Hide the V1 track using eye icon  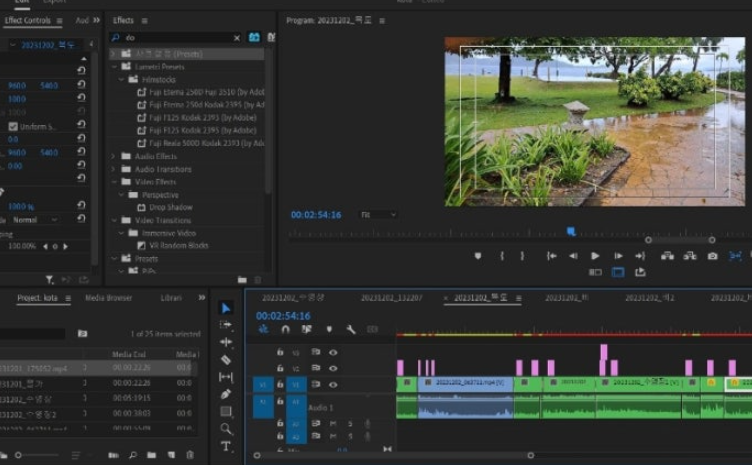[333, 384]
